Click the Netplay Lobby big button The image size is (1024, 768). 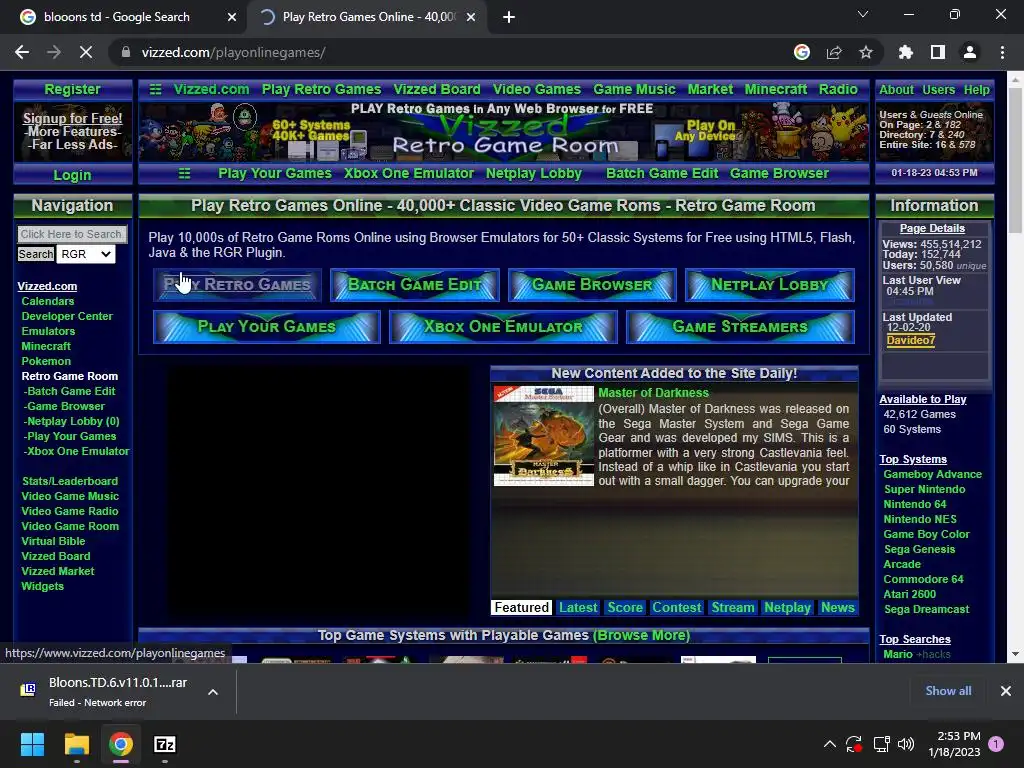pos(770,285)
